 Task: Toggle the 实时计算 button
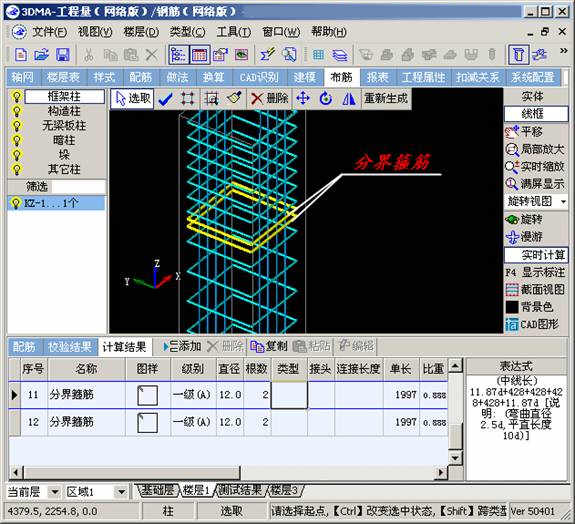536,255
